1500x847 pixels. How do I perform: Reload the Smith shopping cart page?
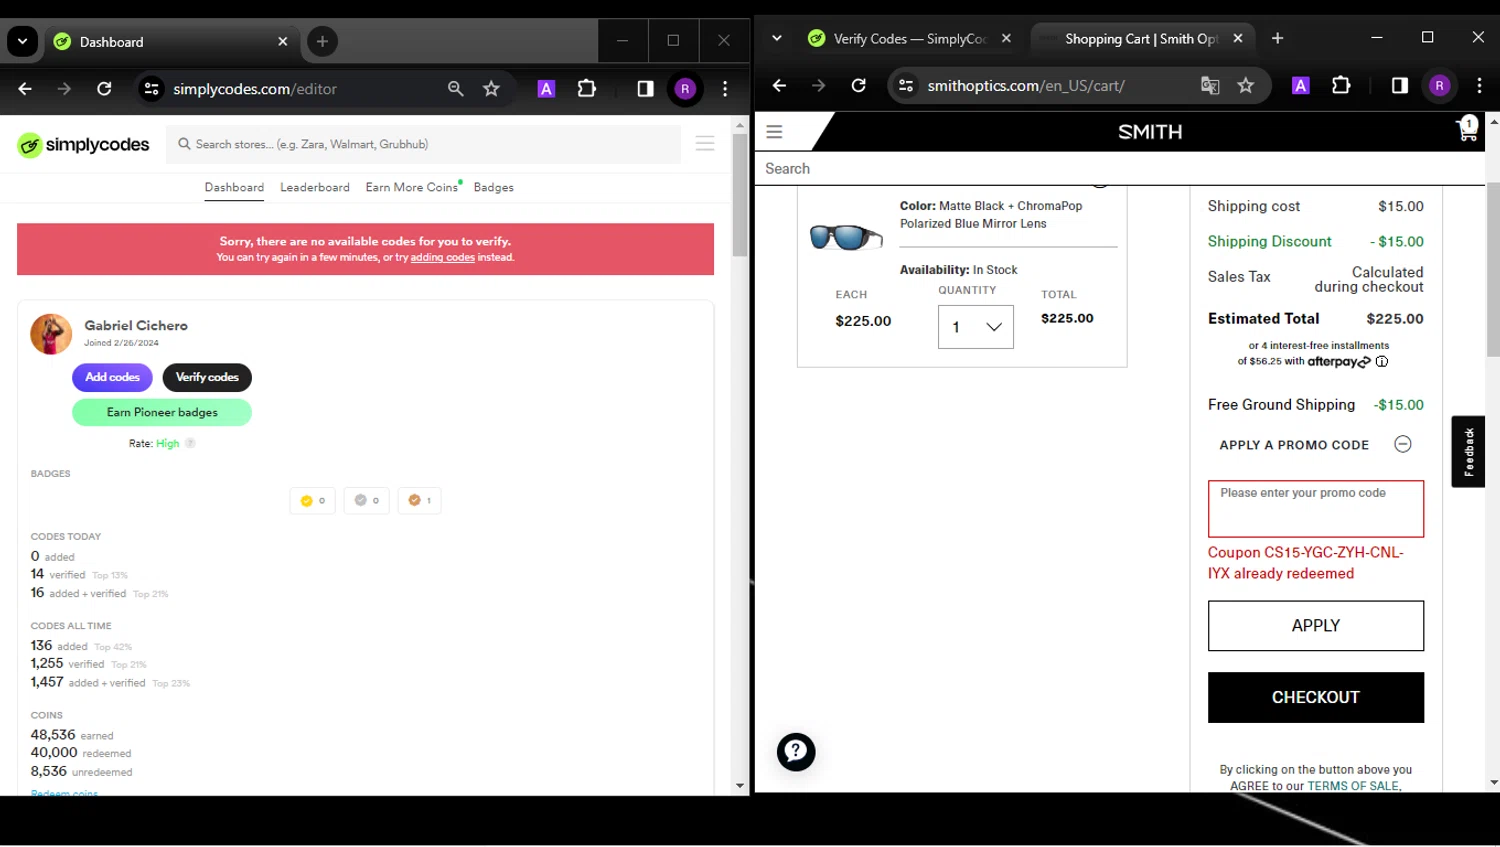click(x=858, y=86)
